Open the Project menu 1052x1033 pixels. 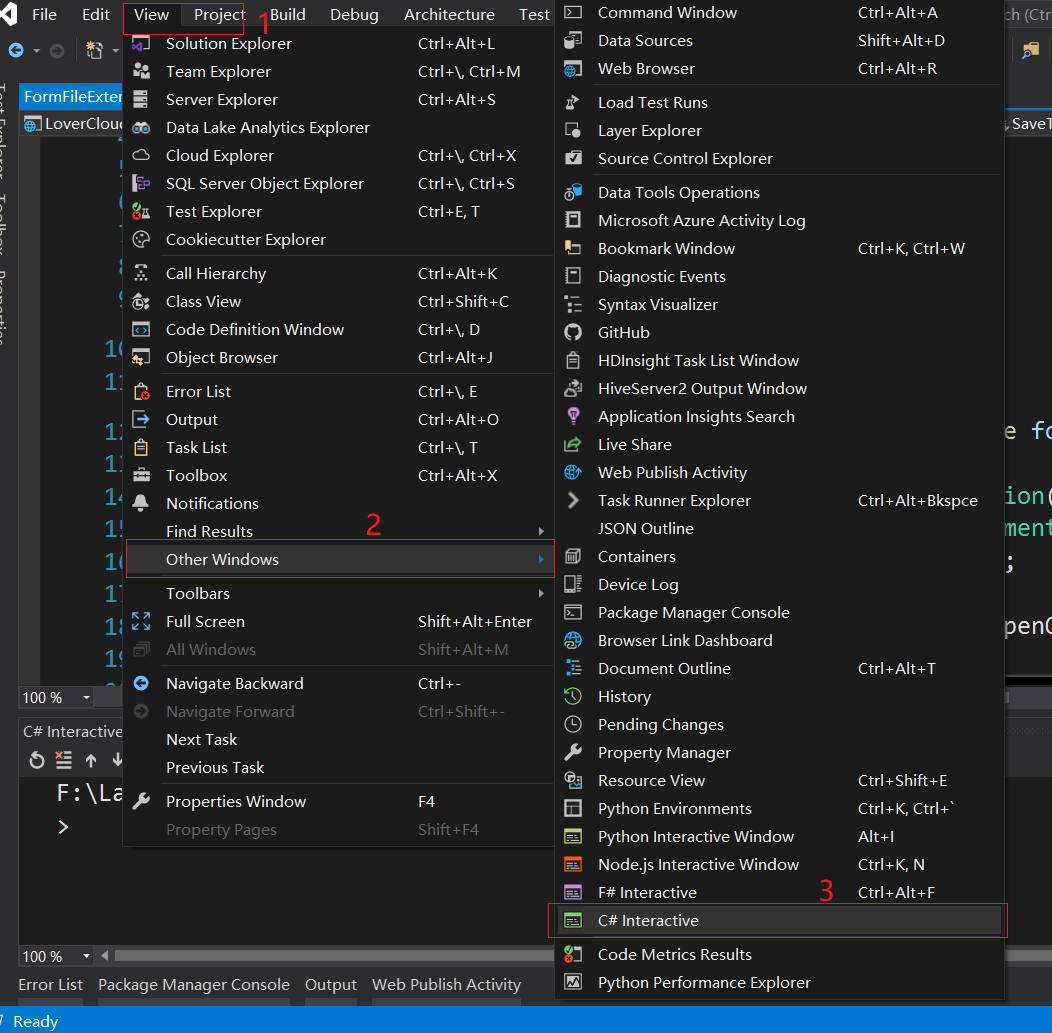click(219, 15)
